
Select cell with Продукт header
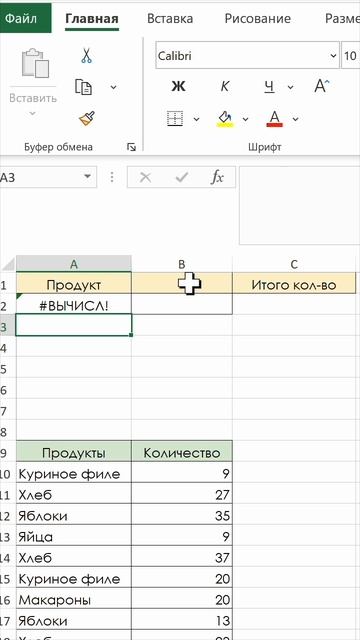74,283
